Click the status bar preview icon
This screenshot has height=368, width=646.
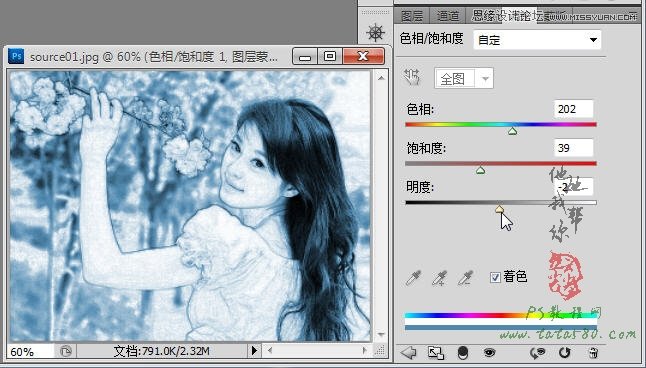click(66, 351)
